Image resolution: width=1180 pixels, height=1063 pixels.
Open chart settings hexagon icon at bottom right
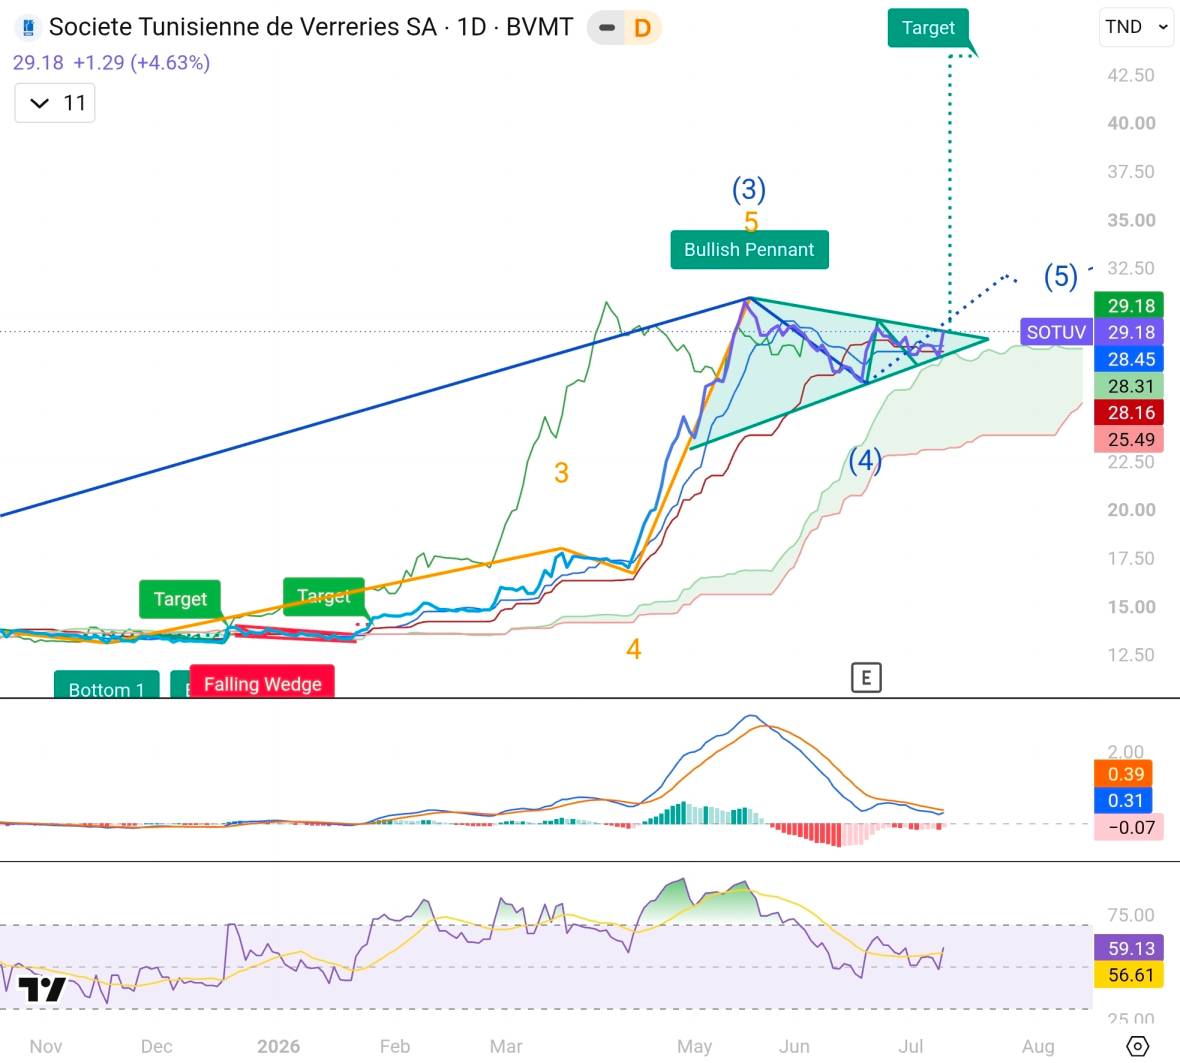pos(1137,1046)
